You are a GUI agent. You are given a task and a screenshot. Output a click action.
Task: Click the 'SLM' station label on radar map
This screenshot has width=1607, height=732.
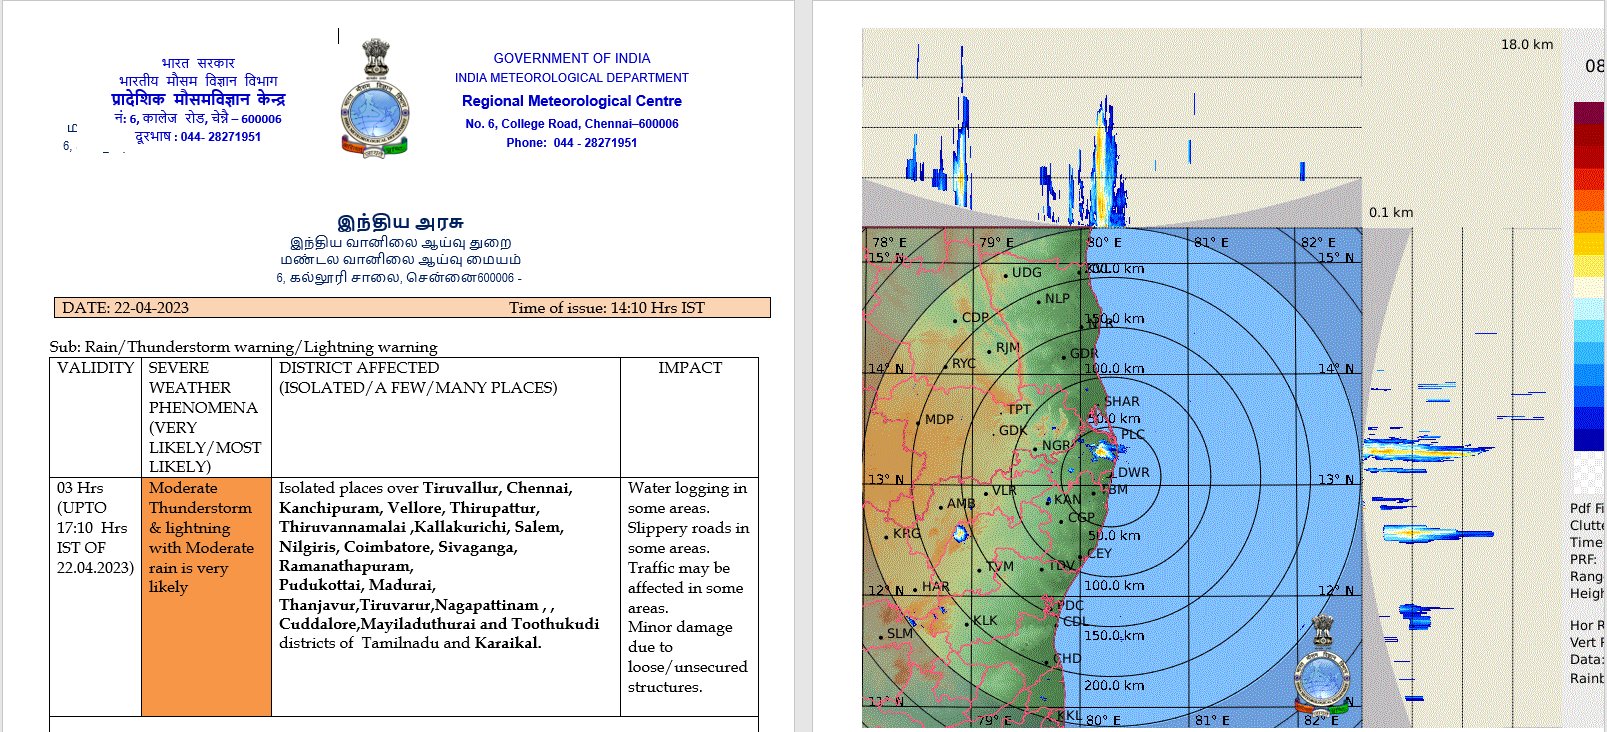900,633
